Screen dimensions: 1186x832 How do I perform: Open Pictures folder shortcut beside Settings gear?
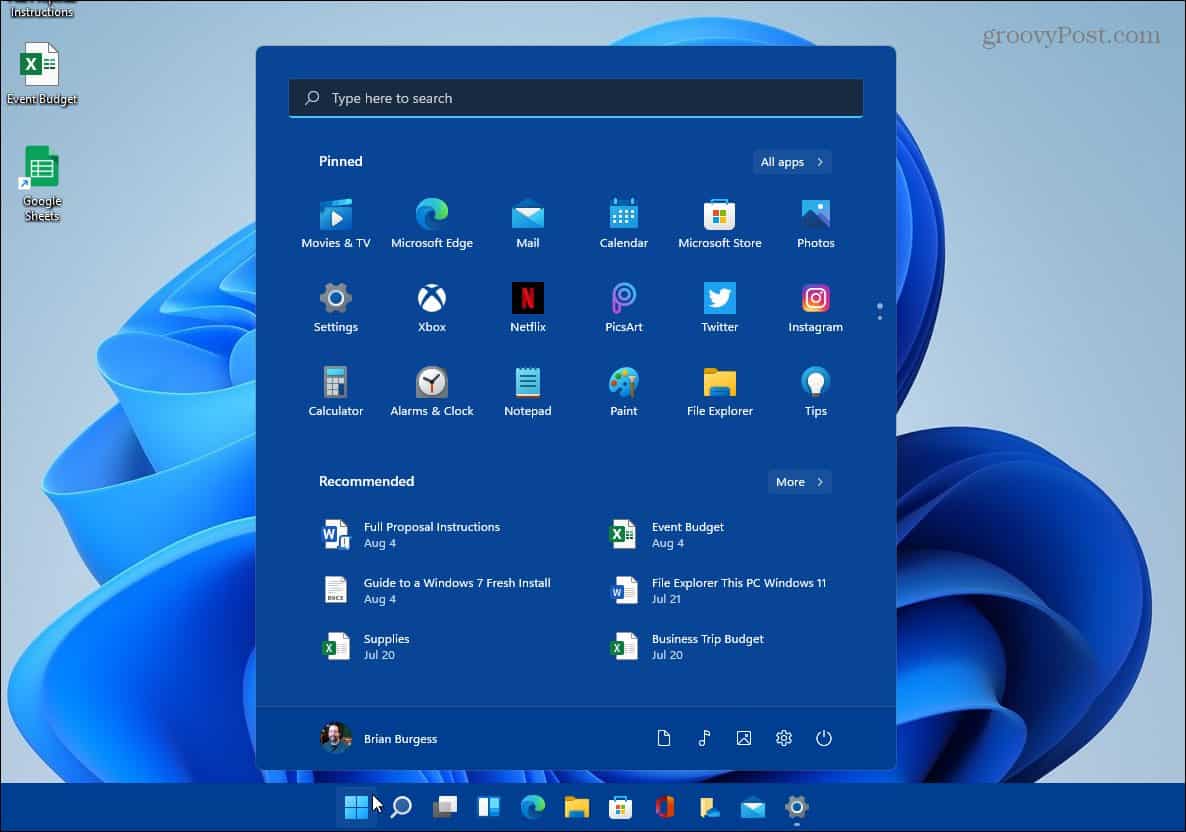click(x=743, y=738)
